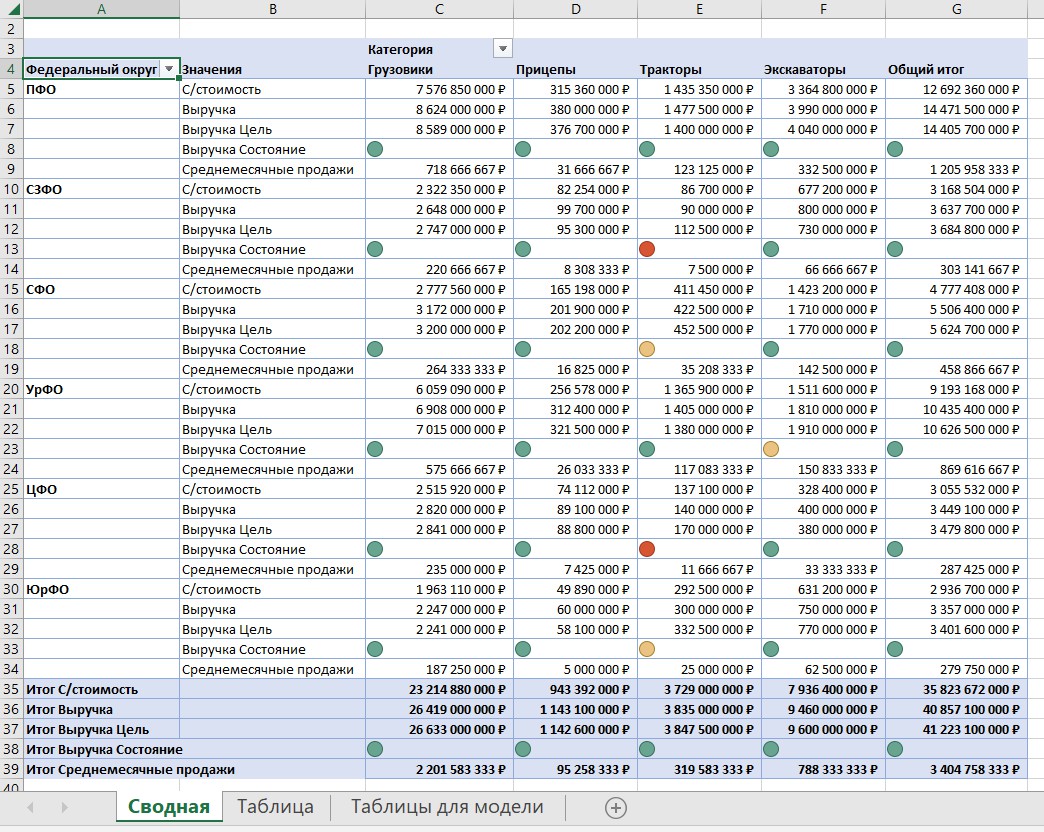Select cell with 718 666 667 ₽
Screen dimensions: 1044x832
439,169
